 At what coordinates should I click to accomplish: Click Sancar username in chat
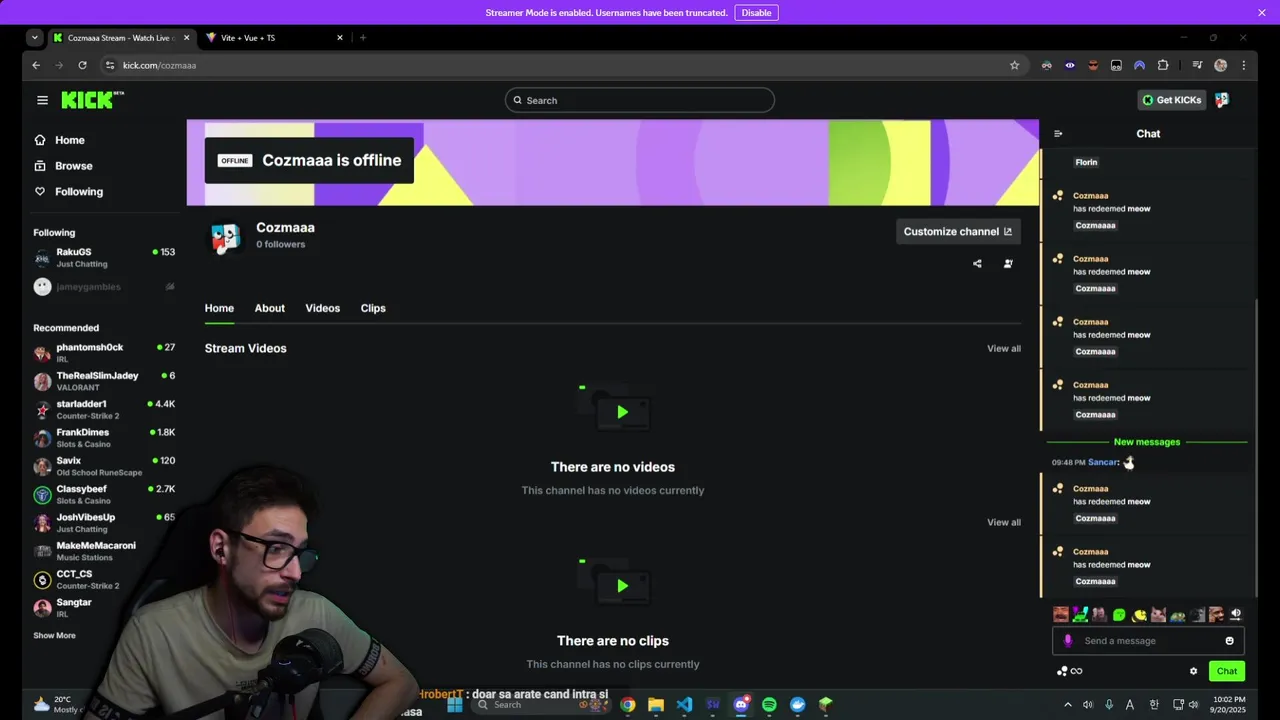[1102, 462]
